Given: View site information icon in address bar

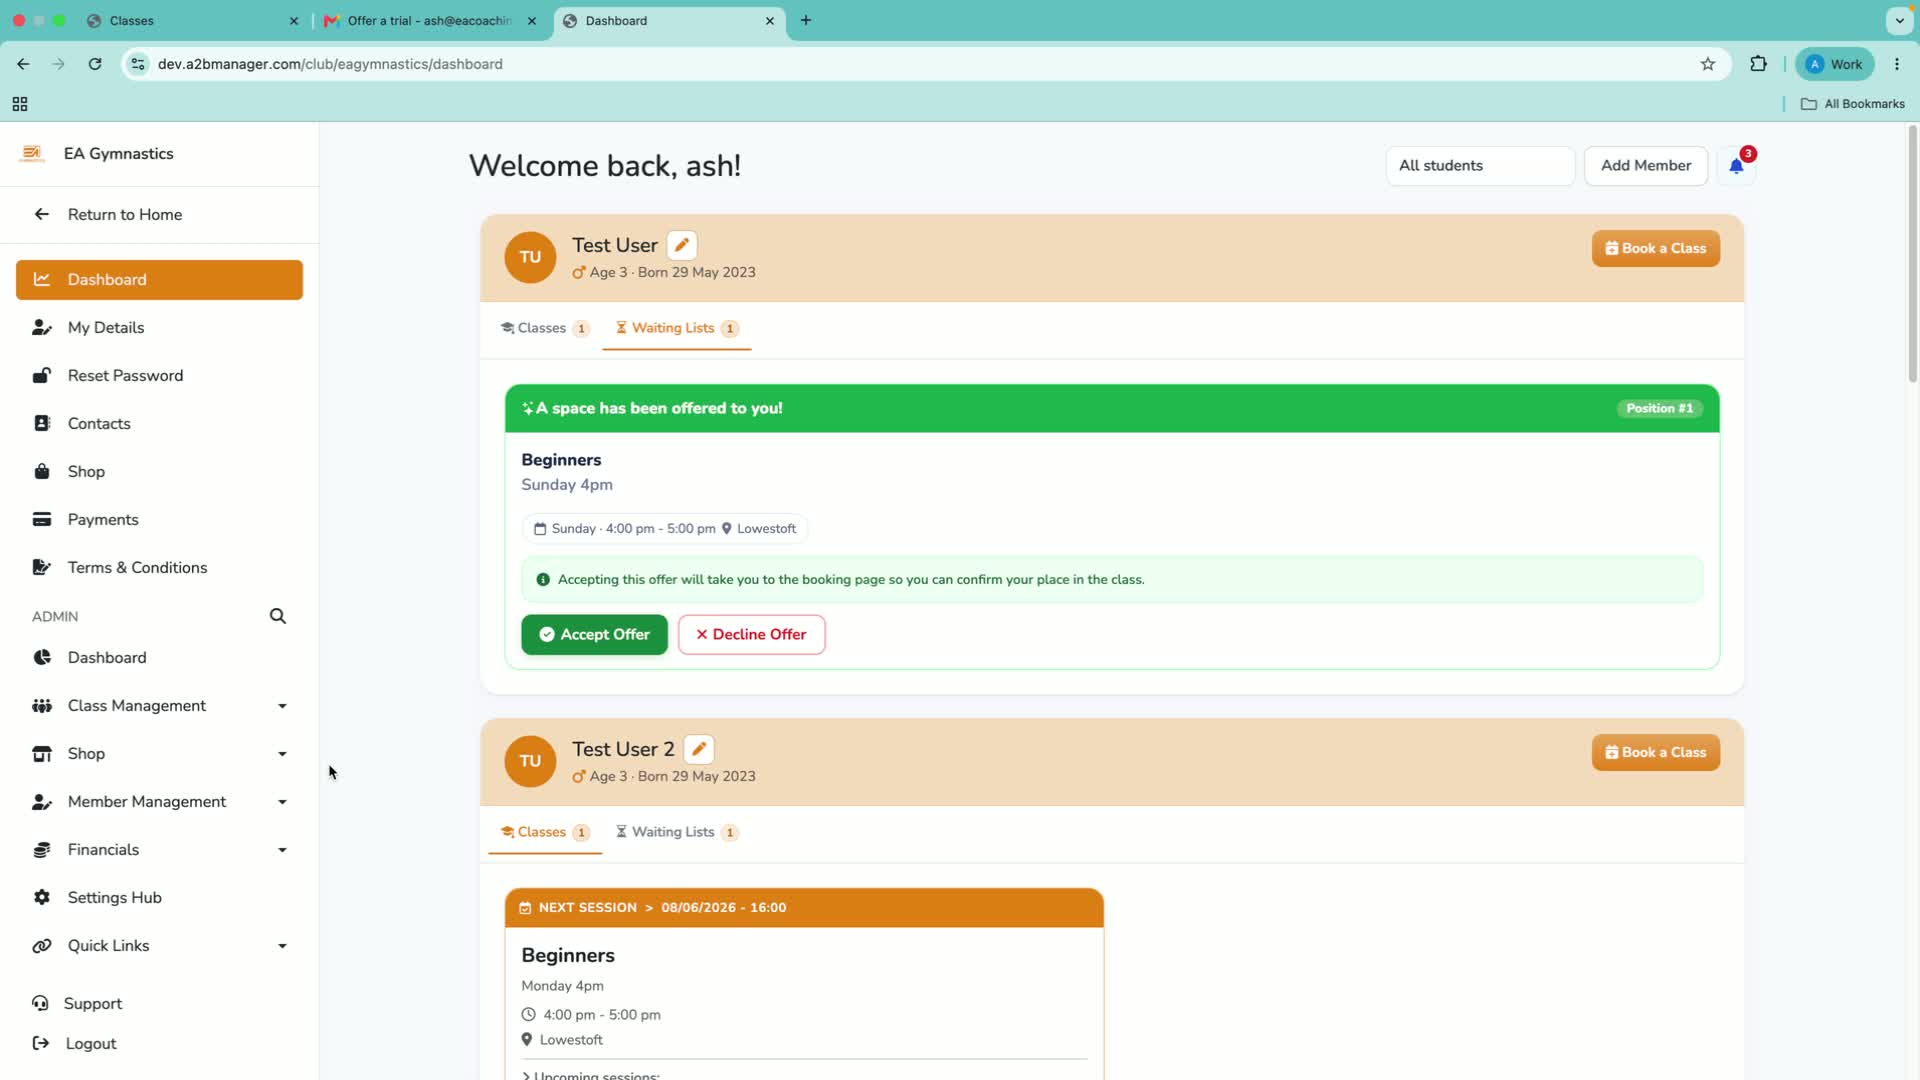Looking at the screenshot, I should pyautogui.click(x=138, y=64).
